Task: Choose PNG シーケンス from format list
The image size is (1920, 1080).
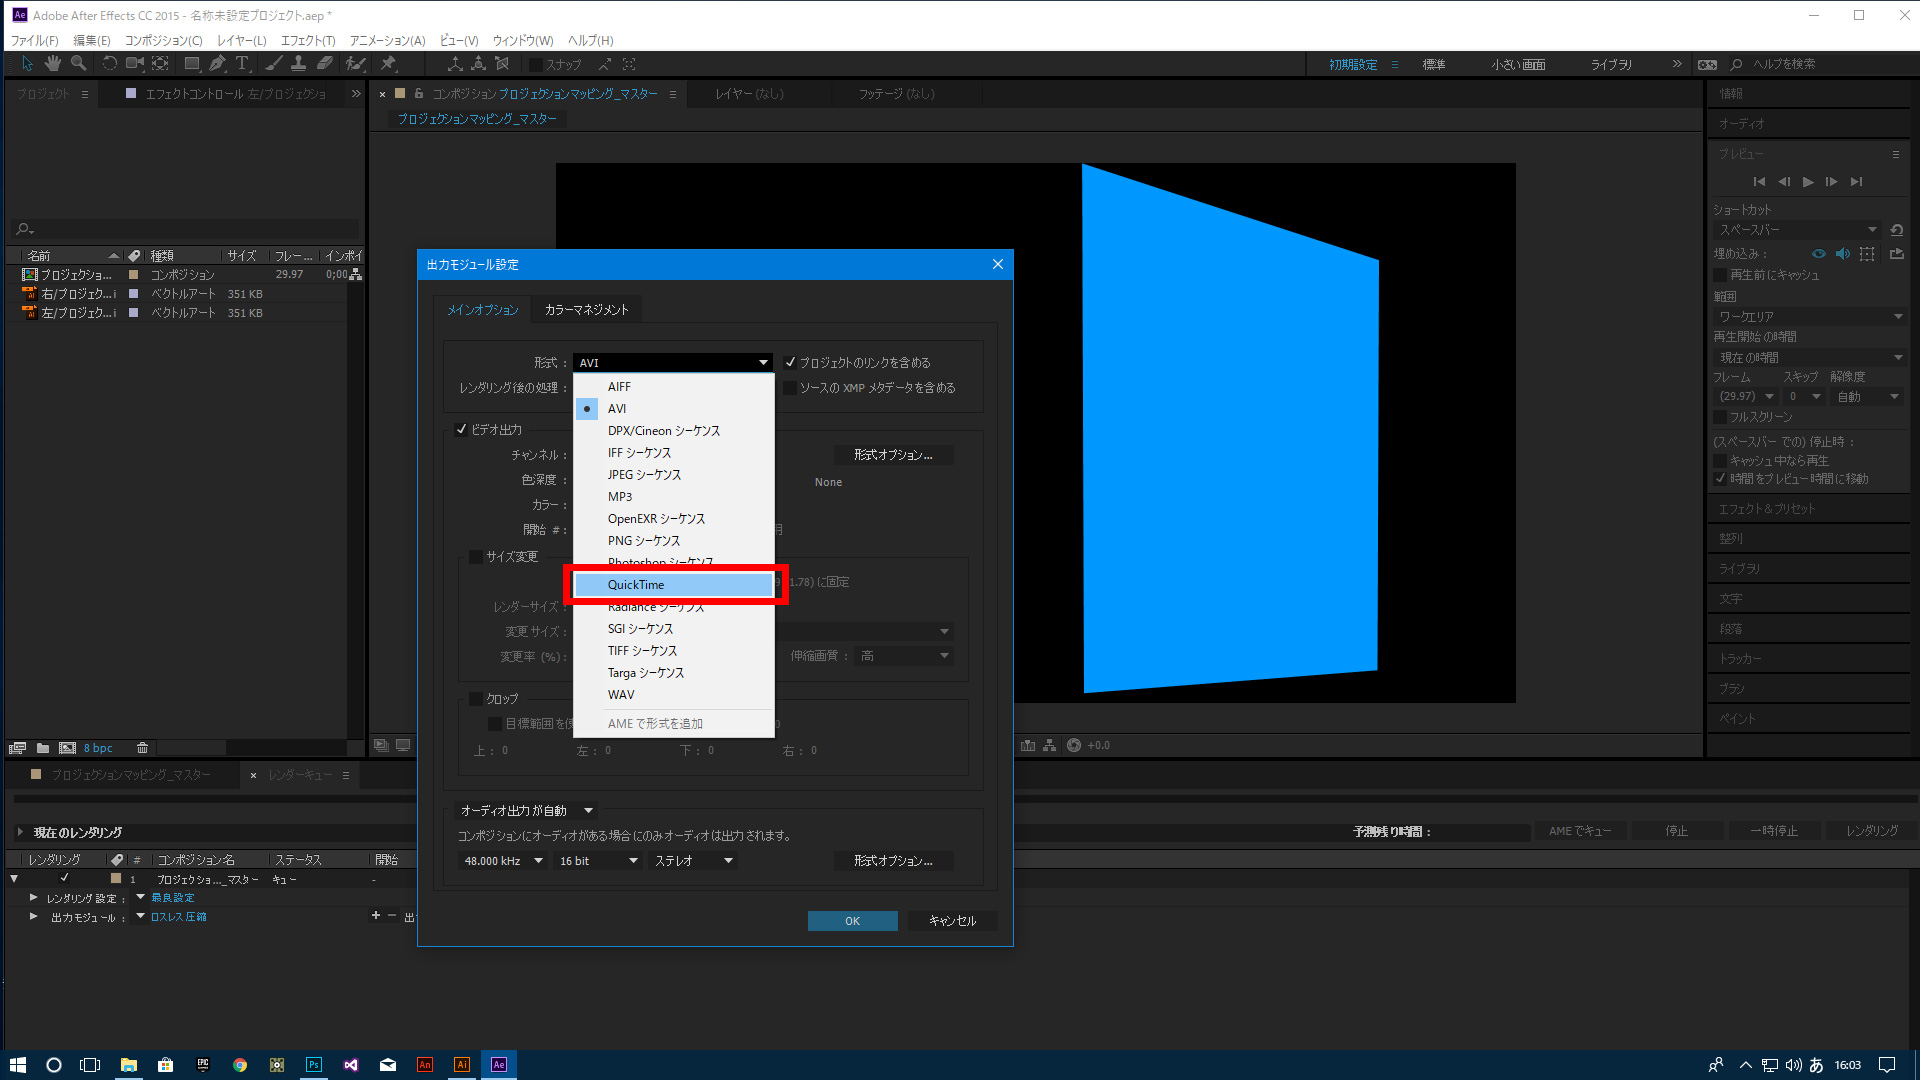Action: (674, 541)
